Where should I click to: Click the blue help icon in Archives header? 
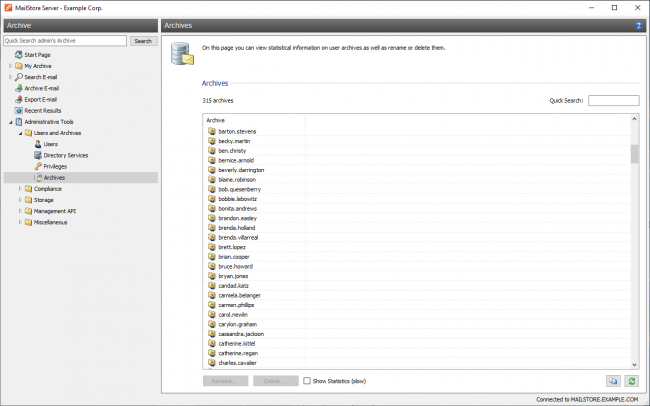pos(639,25)
